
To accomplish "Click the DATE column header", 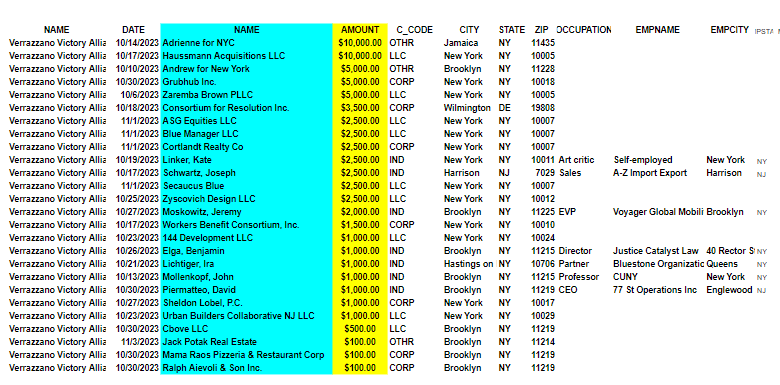I will pos(133,30).
